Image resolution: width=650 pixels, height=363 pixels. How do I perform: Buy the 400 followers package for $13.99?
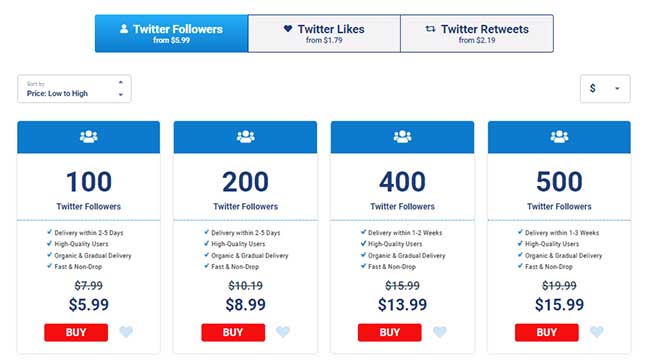[390, 332]
